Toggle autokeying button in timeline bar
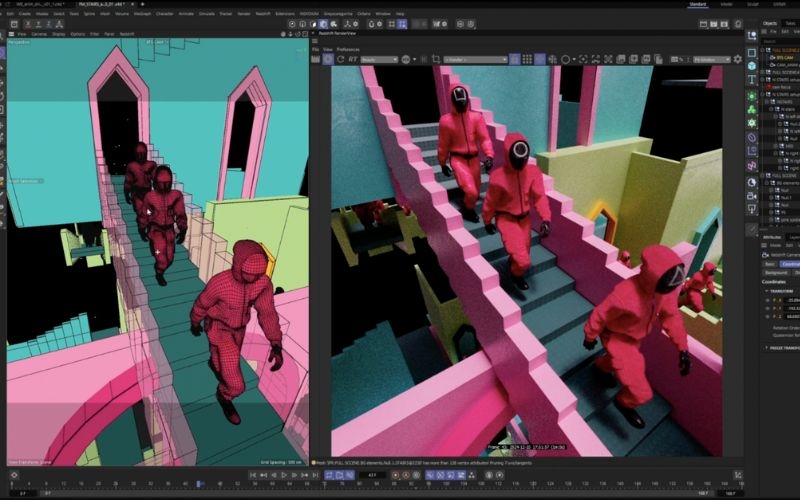Screen dimensions: 800x500 point(406,475)
